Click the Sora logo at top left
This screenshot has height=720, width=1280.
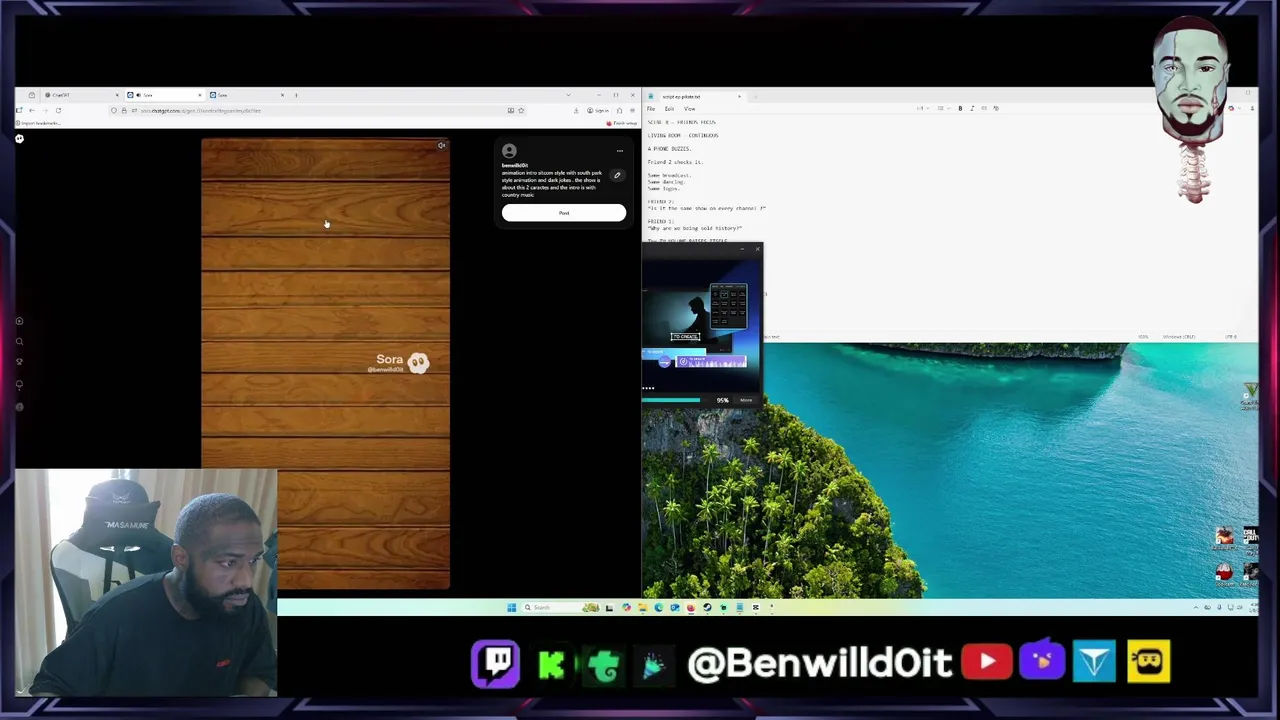19,139
